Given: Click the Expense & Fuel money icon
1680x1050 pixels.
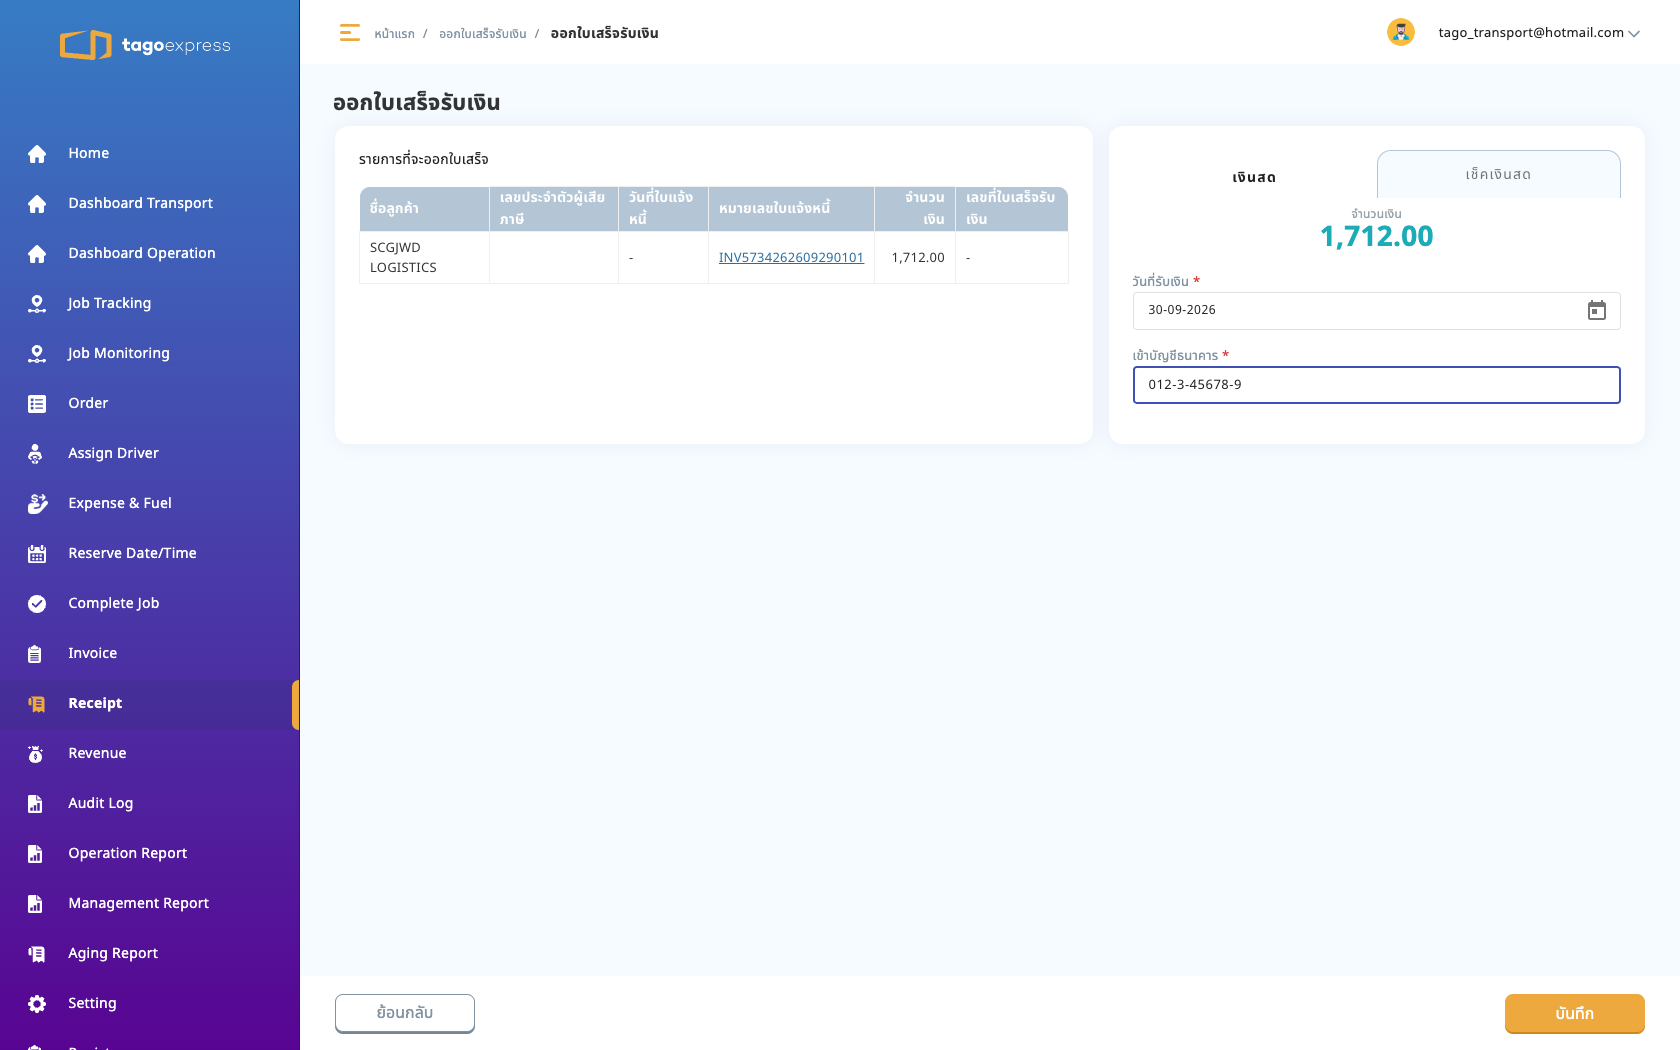Looking at the screenshot, I should click(37, 504).
